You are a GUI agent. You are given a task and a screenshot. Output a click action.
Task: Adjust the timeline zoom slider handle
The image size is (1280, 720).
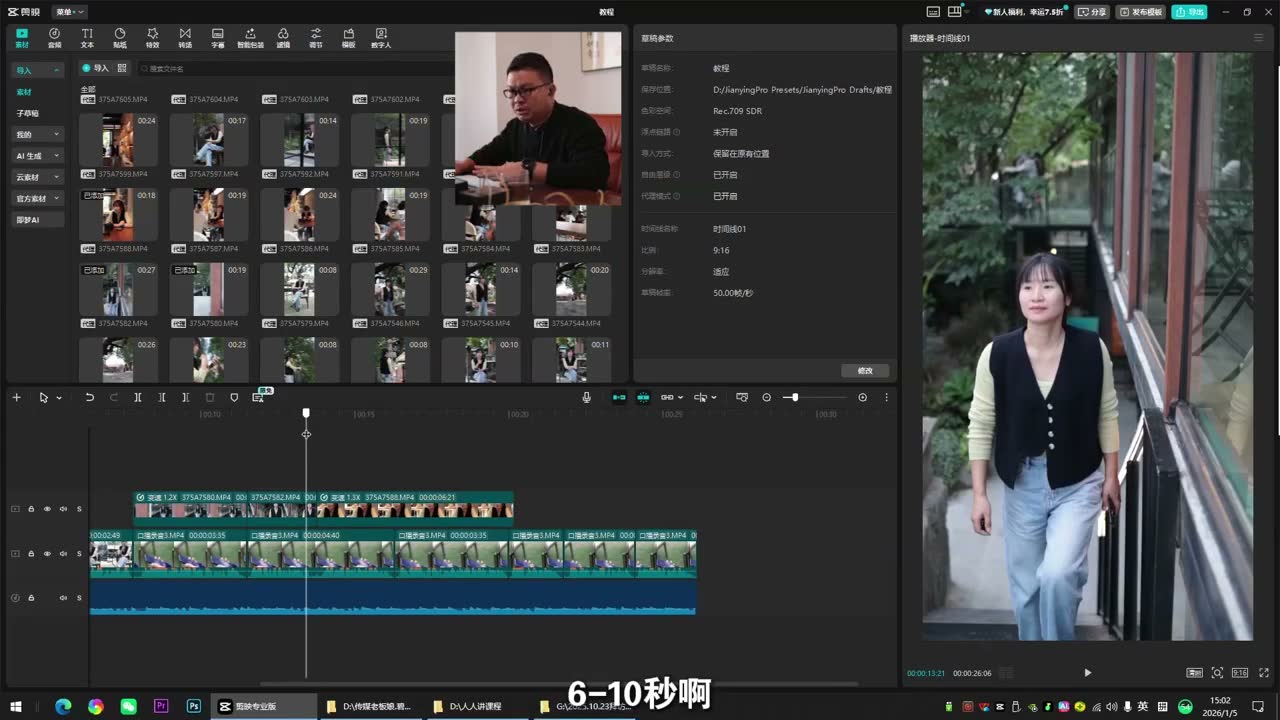coord(795,397)
